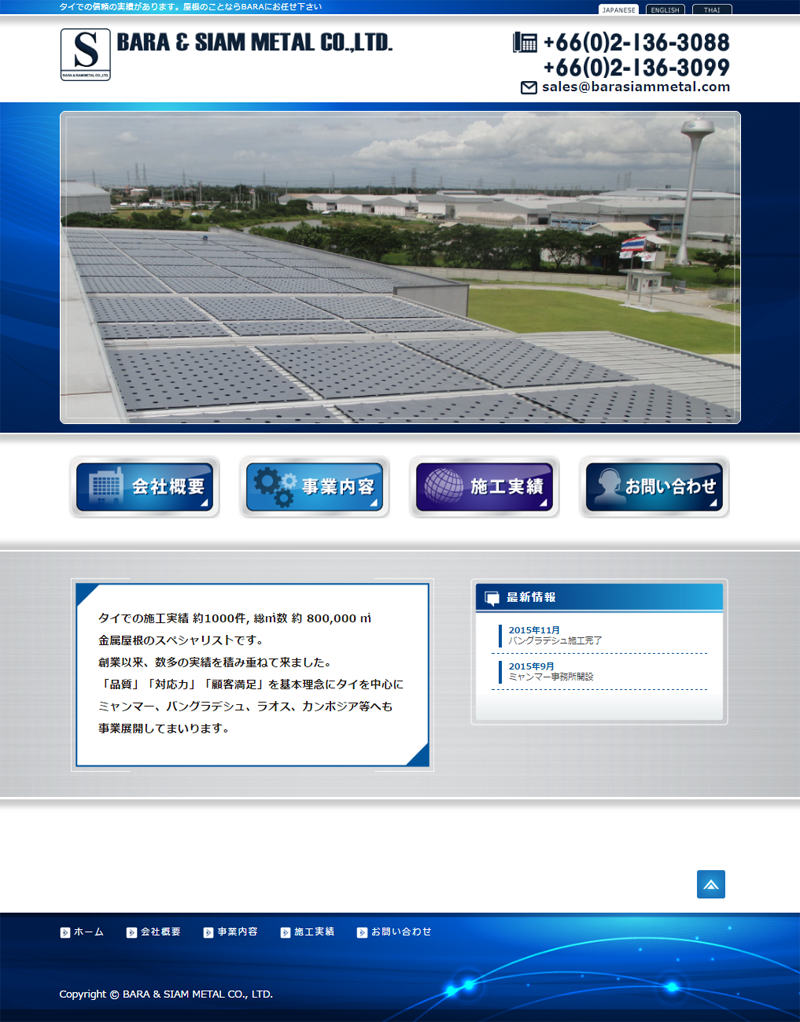Click the line 事業展開してまいります。

[164, 728]
